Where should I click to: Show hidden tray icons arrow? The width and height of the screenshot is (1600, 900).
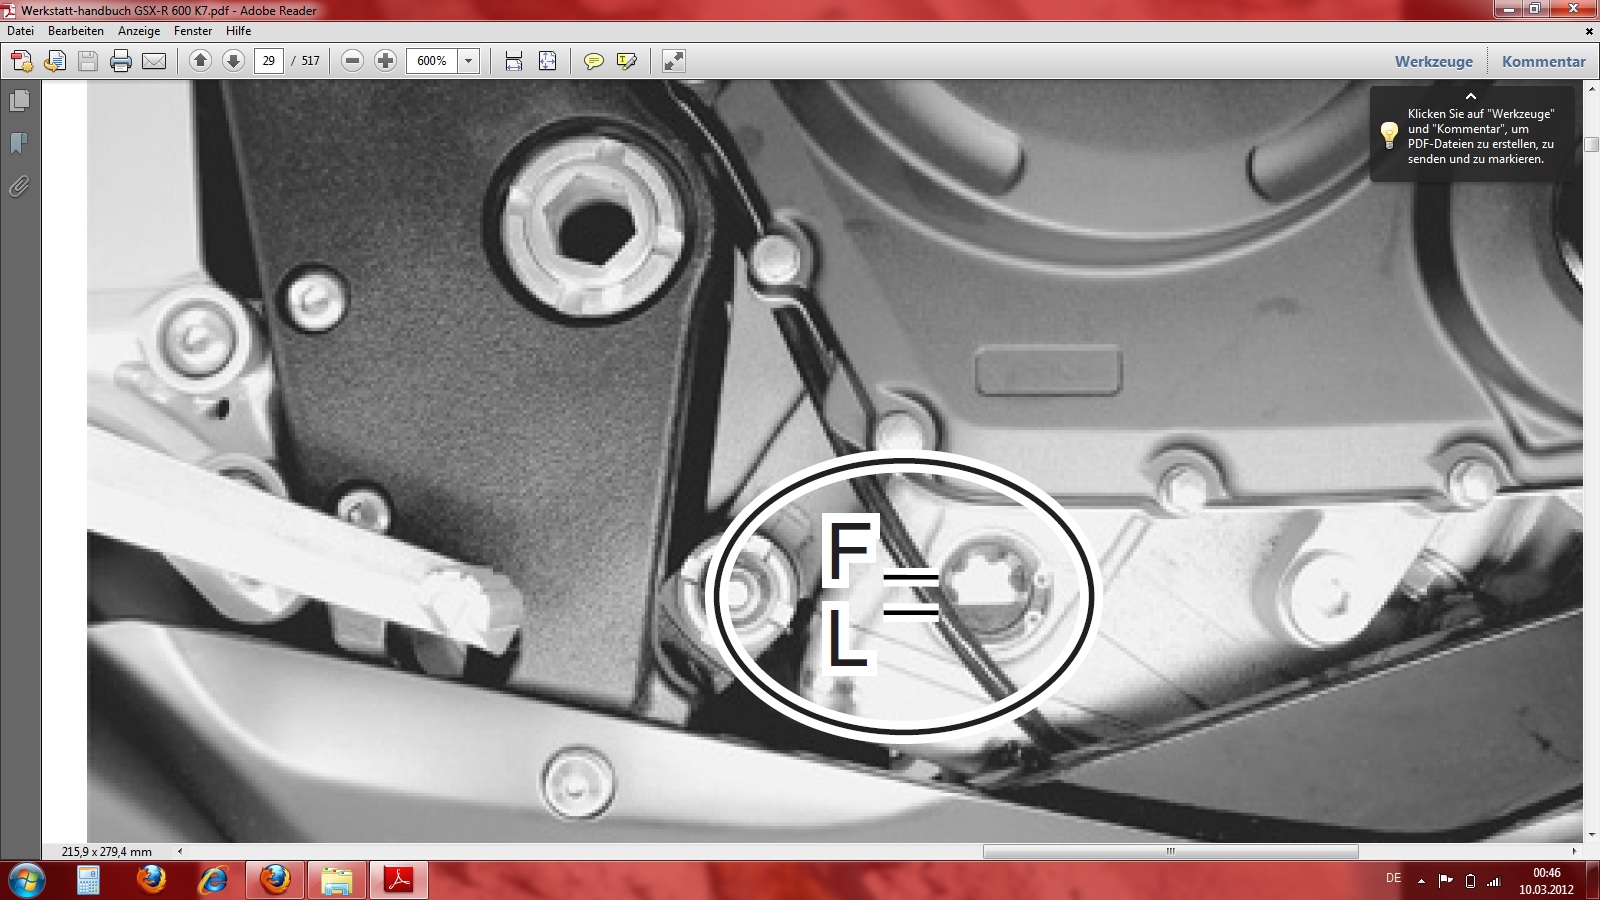pyautogui.click(x=1422, y=881)
